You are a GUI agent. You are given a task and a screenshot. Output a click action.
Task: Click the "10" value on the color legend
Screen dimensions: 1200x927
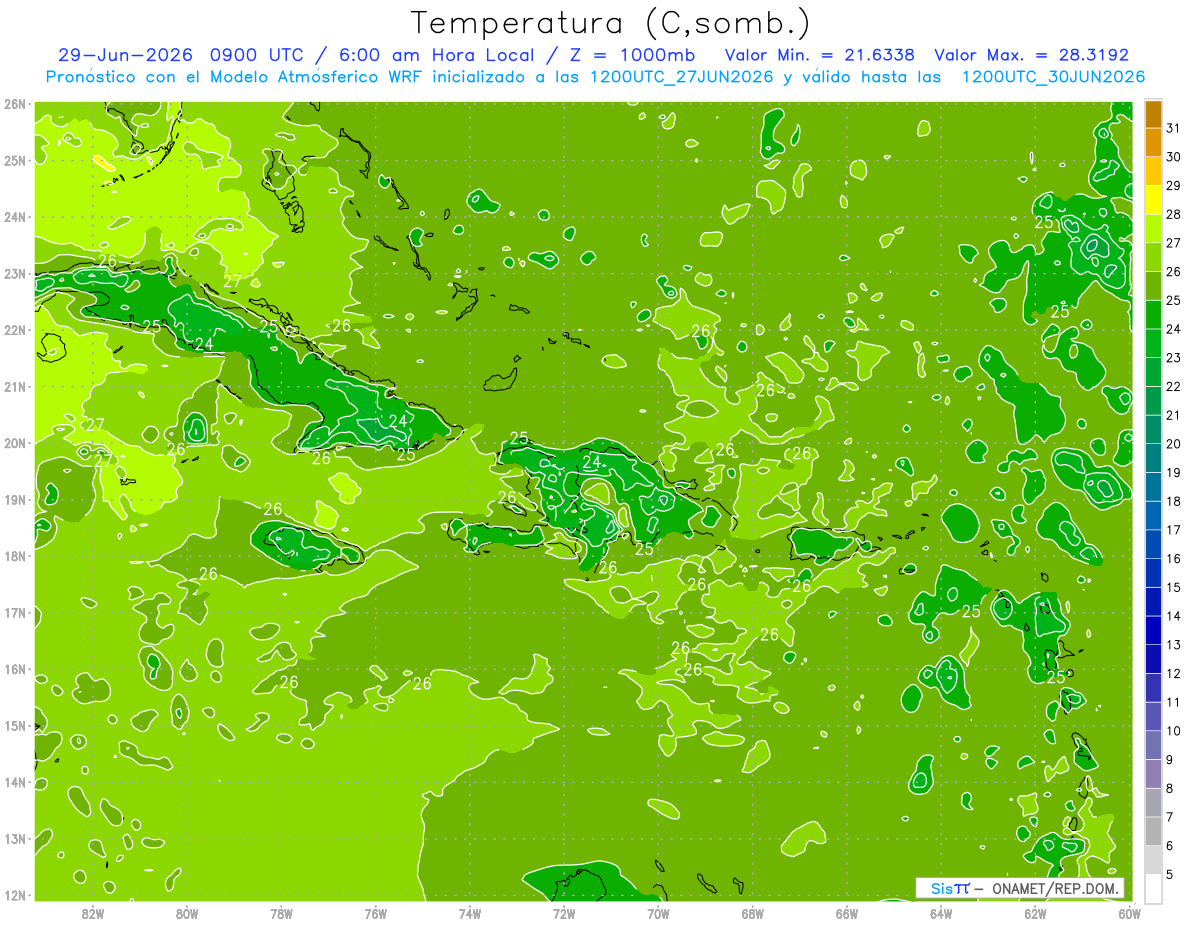1173,731
